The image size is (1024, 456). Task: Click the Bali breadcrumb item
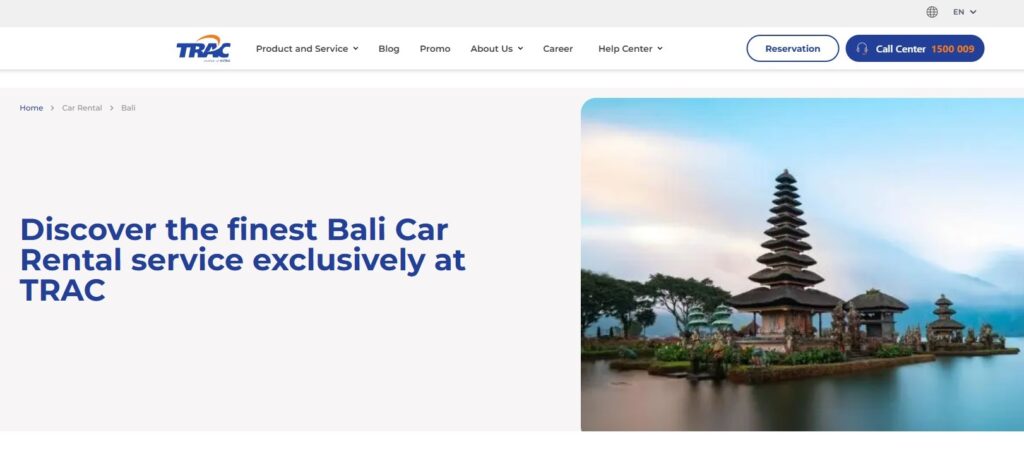pyautogui.click(x=128, y=108)
